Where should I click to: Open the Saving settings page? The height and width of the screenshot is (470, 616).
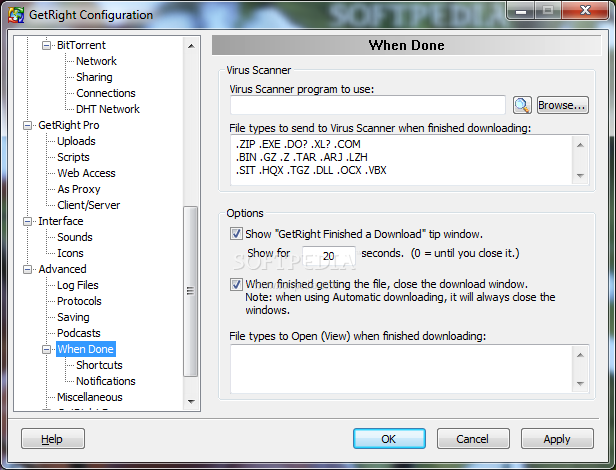(73, 317)
